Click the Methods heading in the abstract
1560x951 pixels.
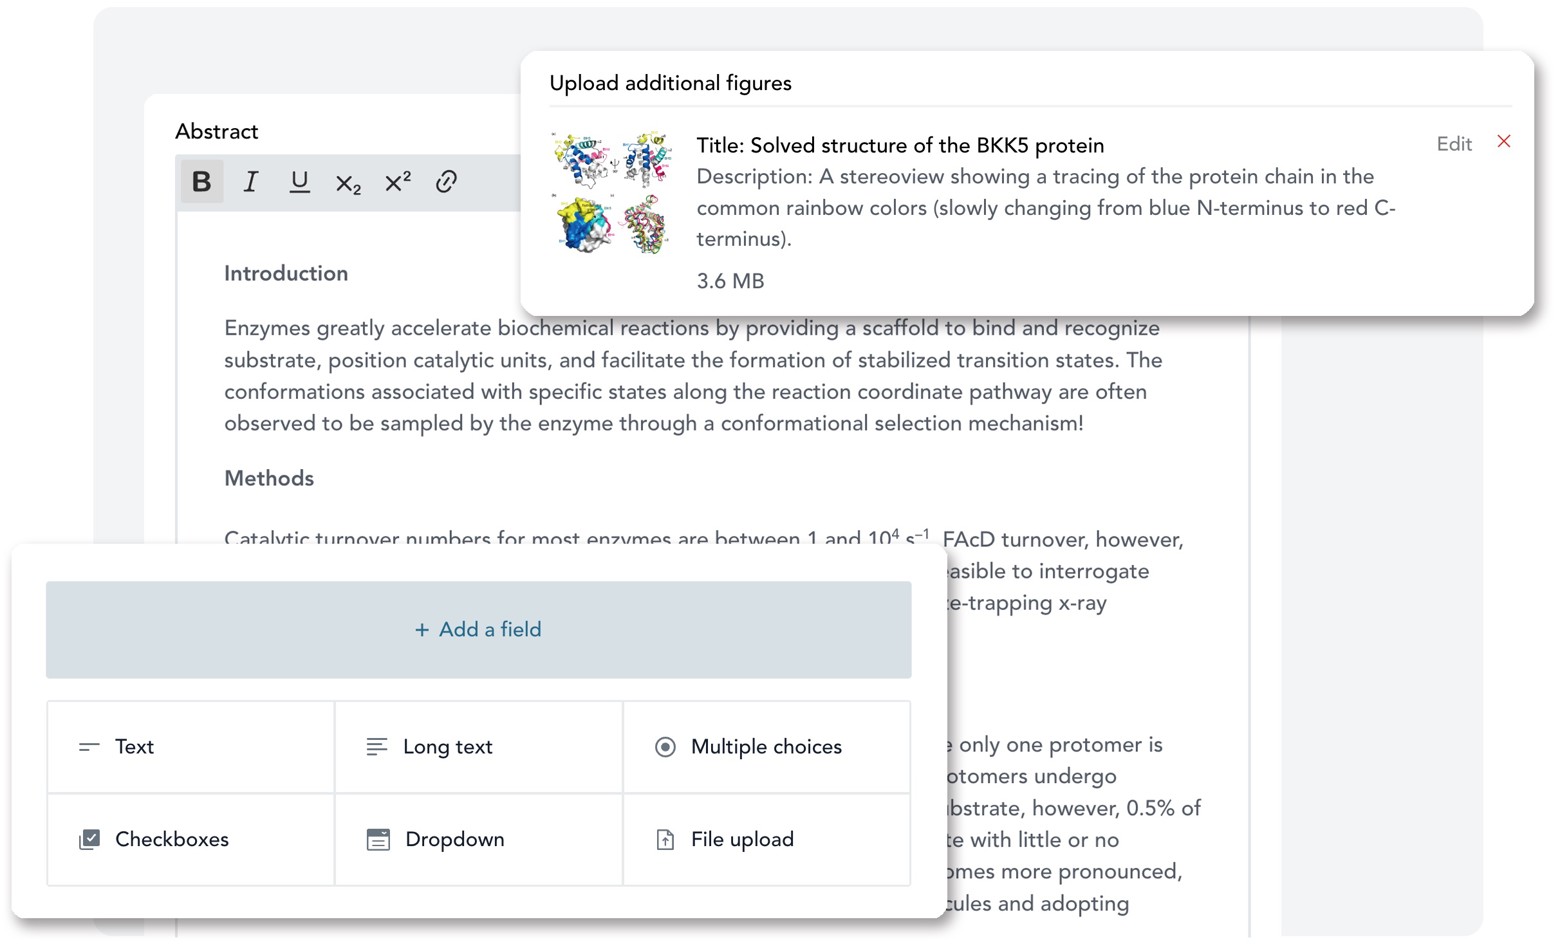(269, 479)
